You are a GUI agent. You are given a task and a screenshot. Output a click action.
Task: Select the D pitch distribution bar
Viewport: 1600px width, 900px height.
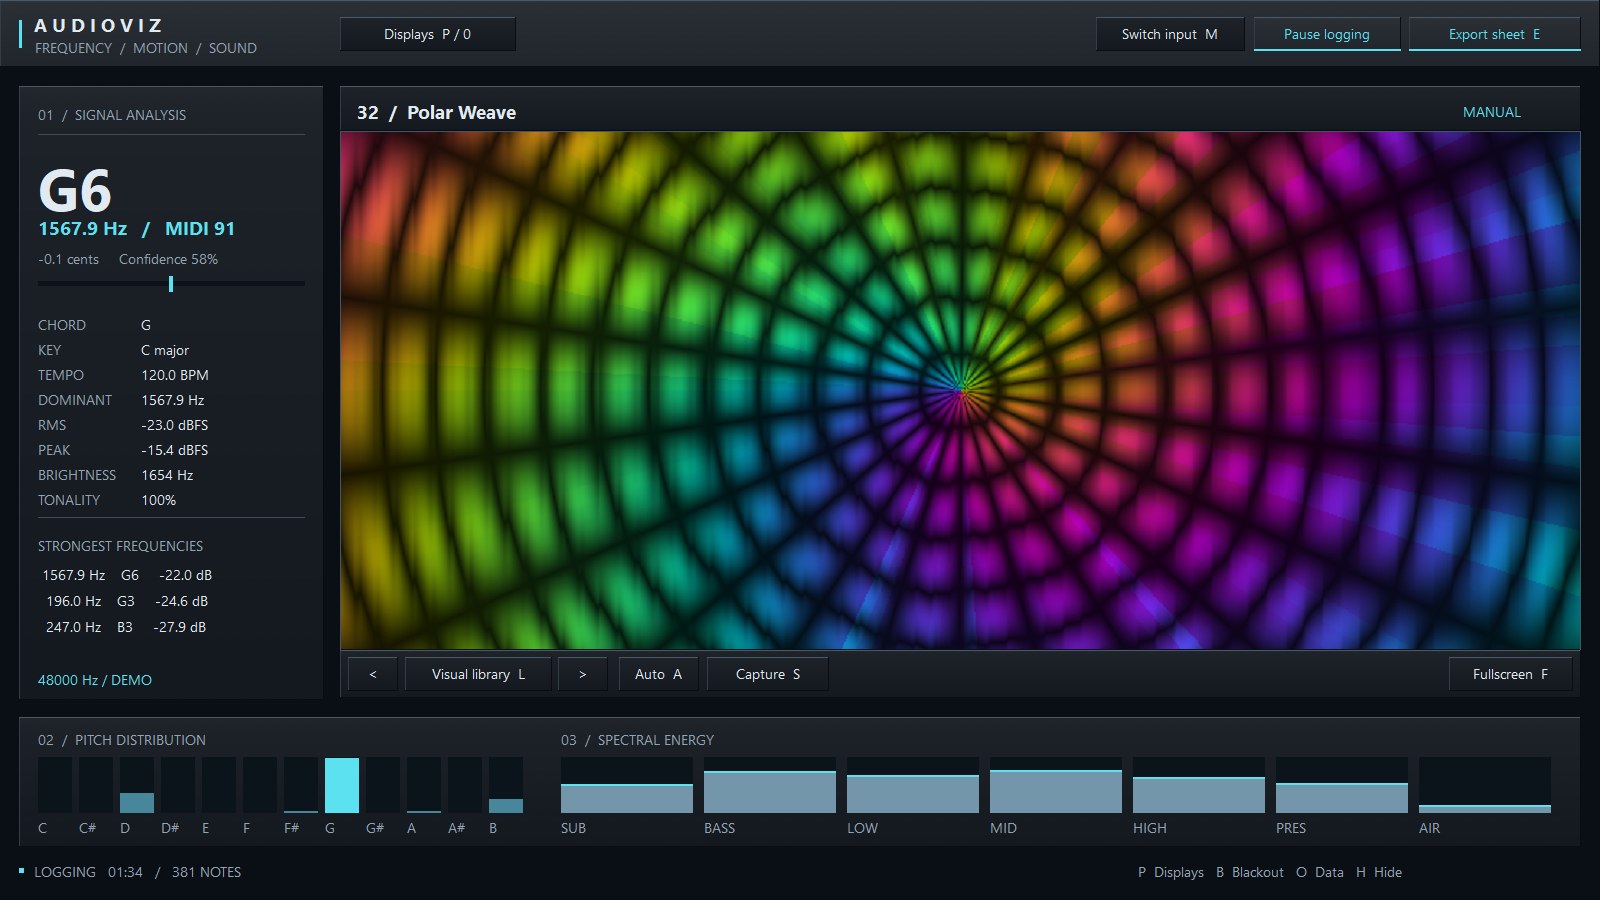137,785
